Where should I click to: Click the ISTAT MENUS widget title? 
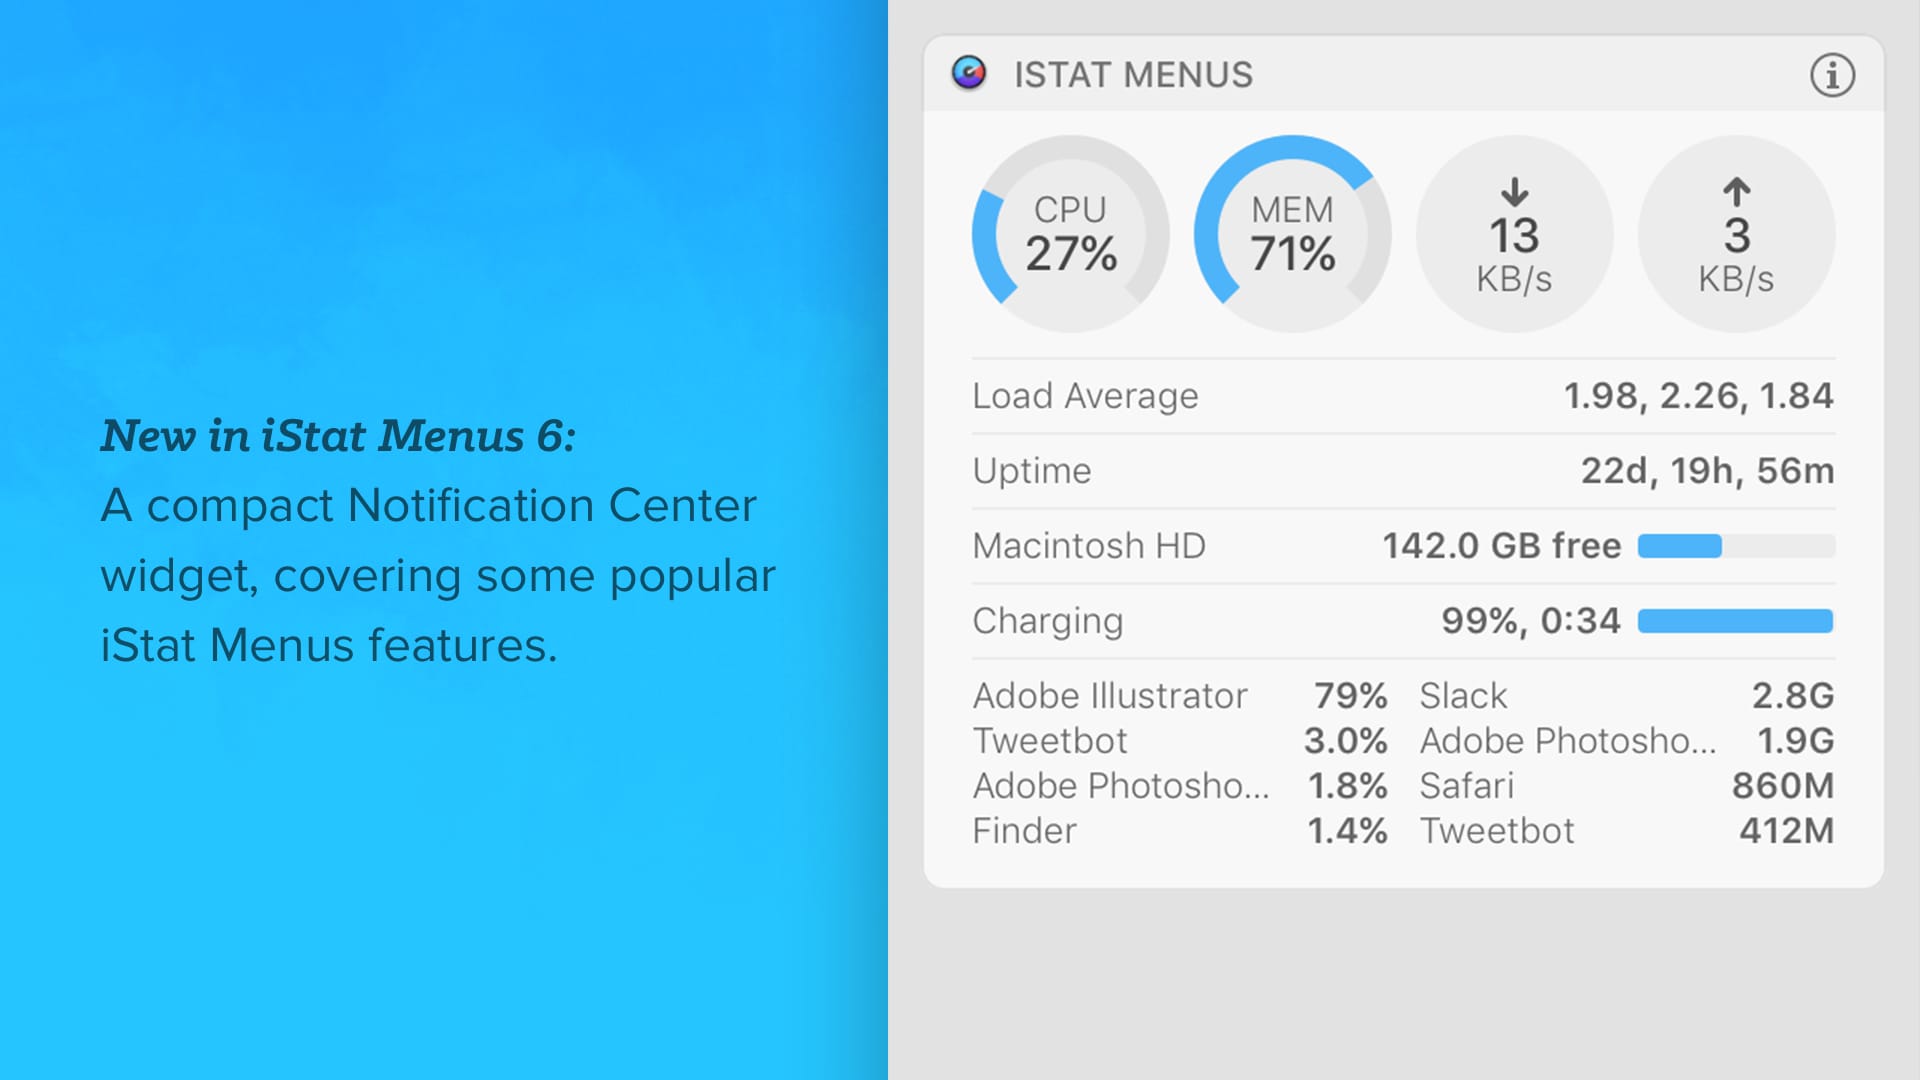click(x=1133, y=75)
